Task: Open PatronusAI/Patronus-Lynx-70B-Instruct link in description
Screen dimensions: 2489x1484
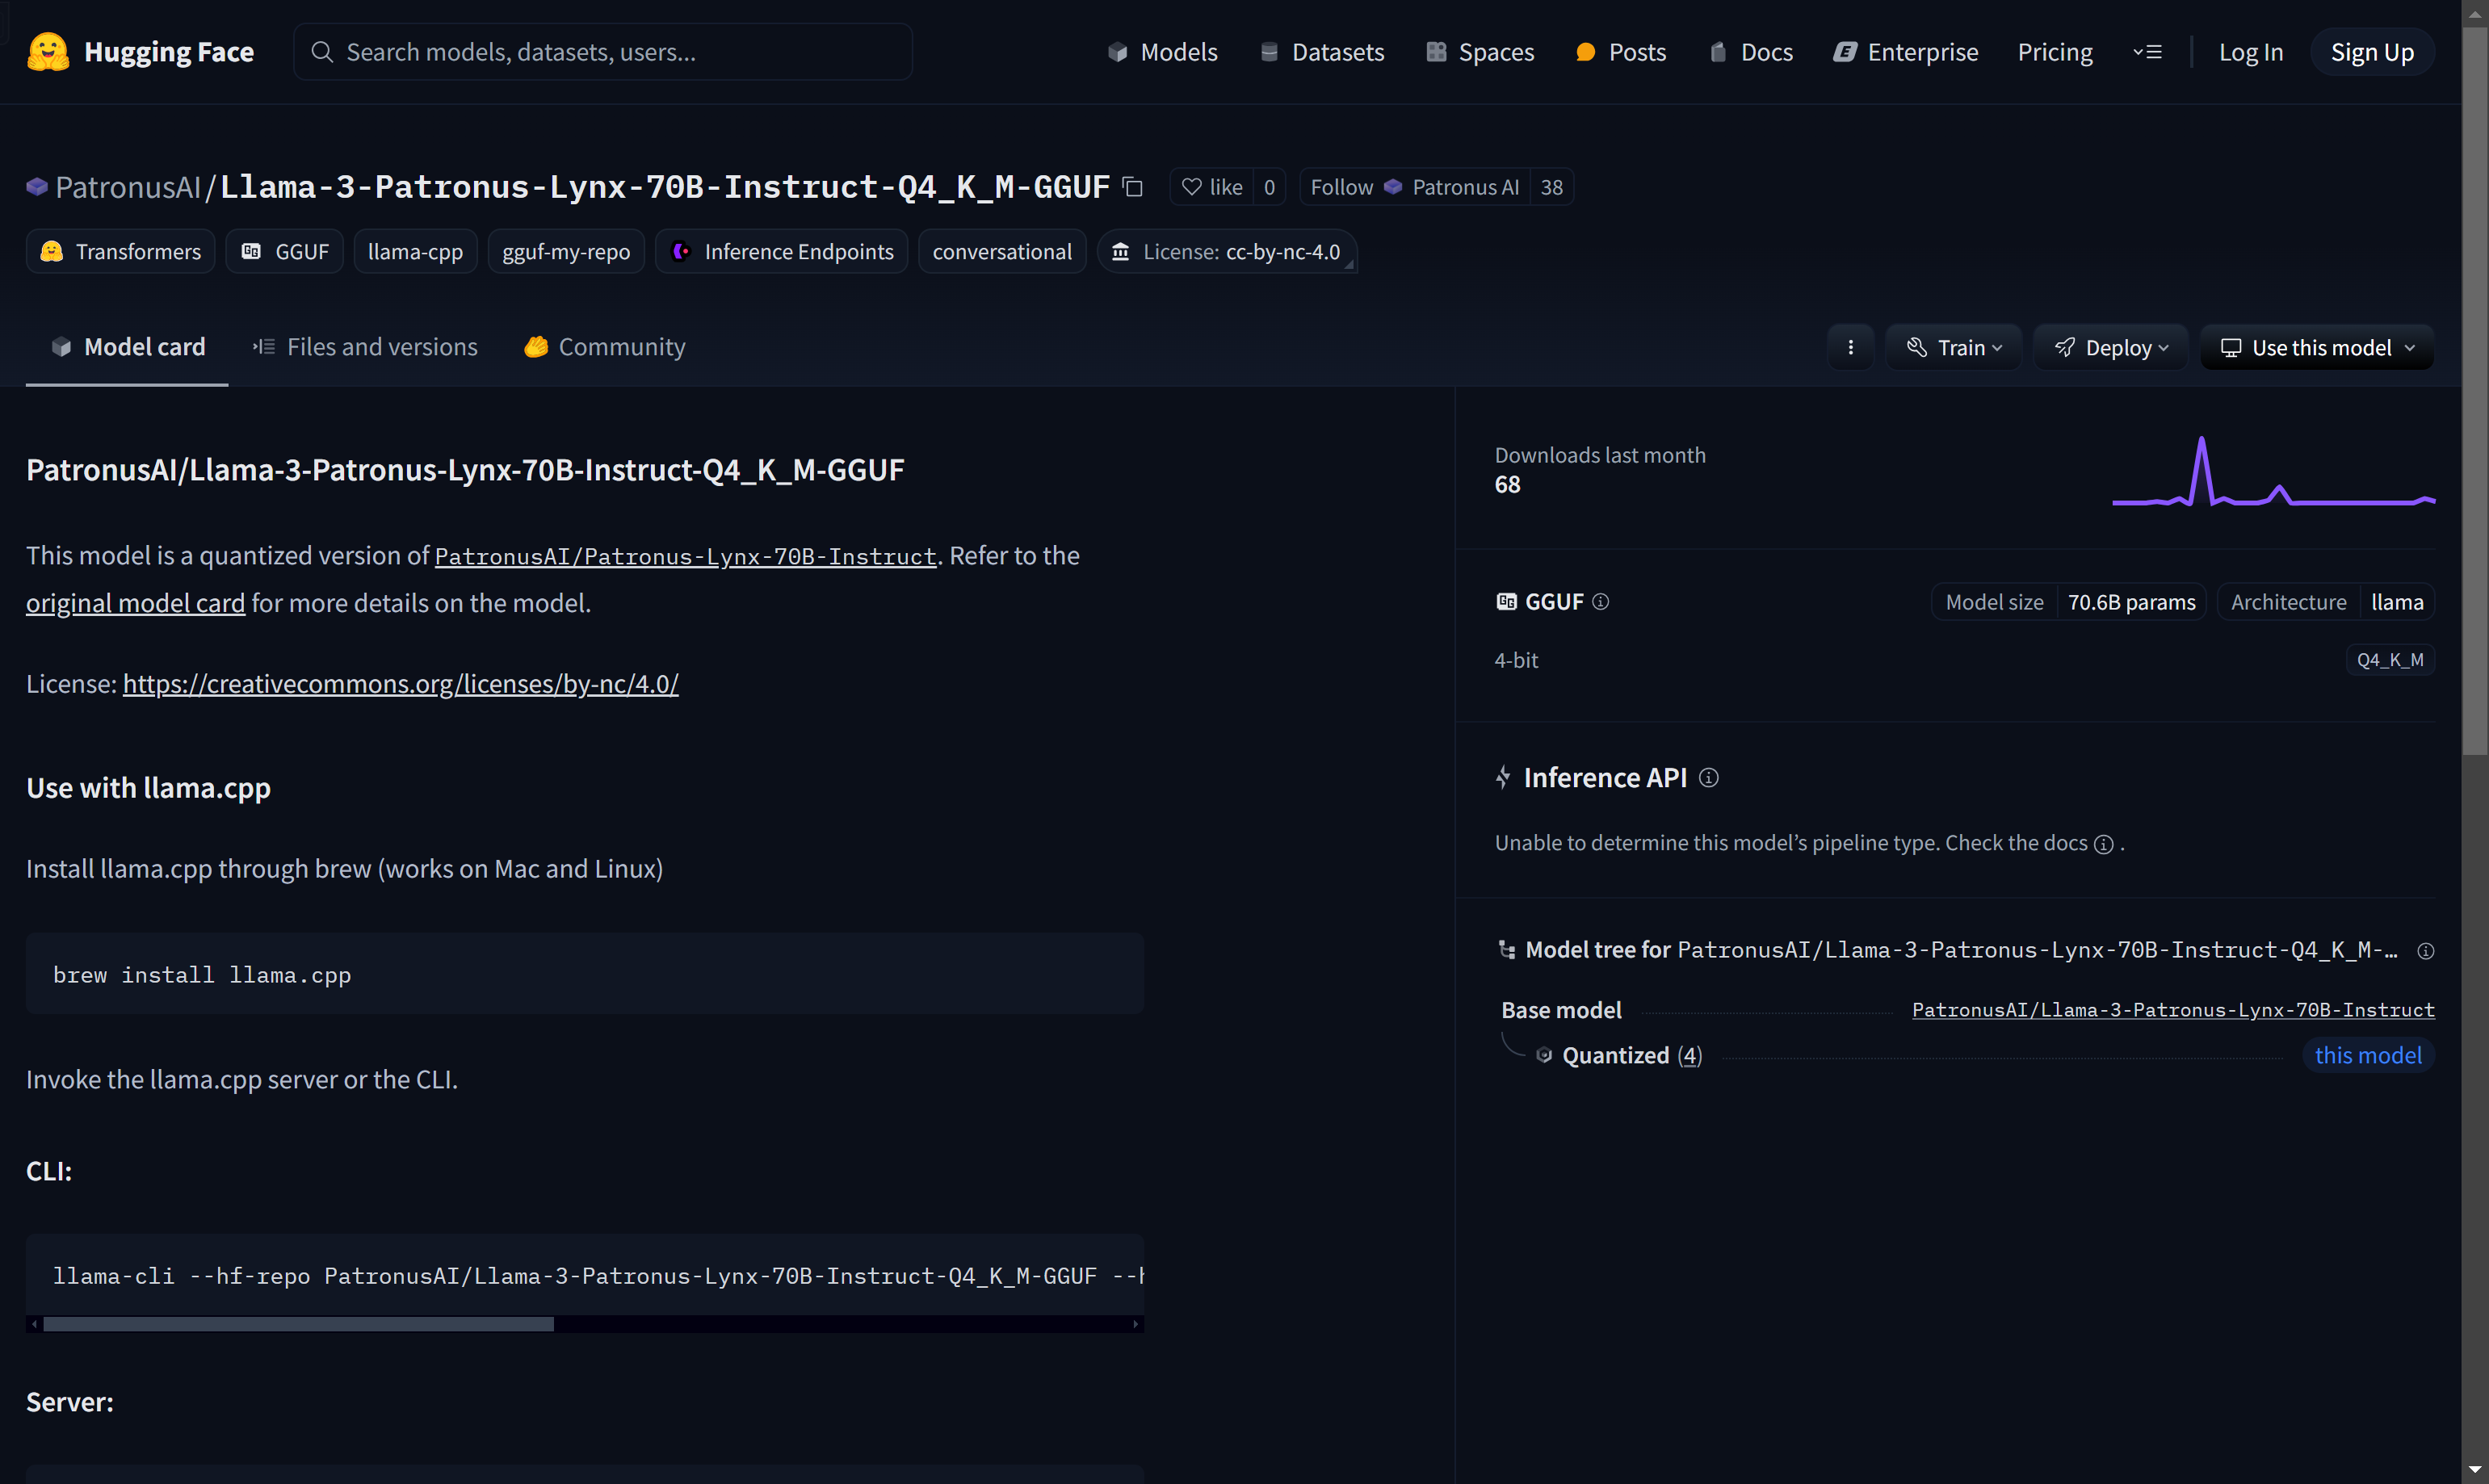Action: (685, 557)
